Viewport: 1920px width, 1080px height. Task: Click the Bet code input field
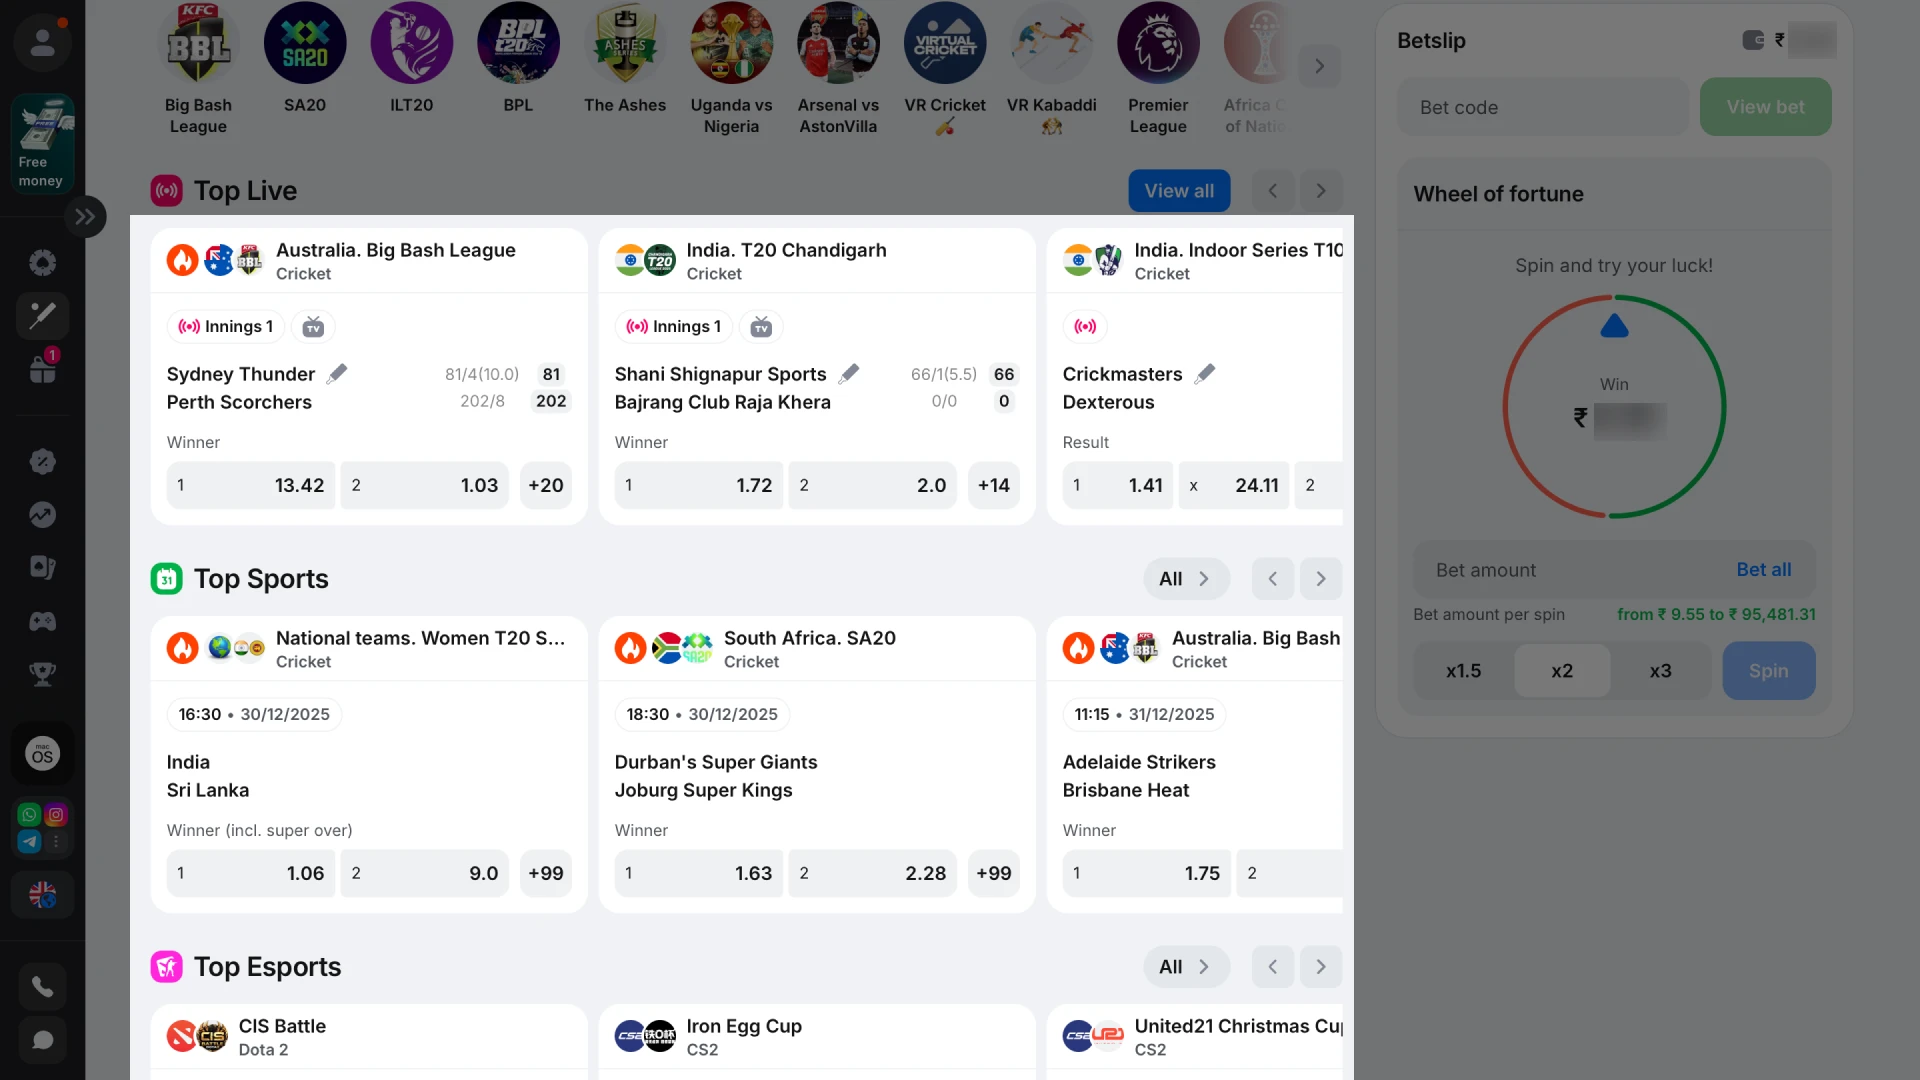click(x=1543, y=107)
